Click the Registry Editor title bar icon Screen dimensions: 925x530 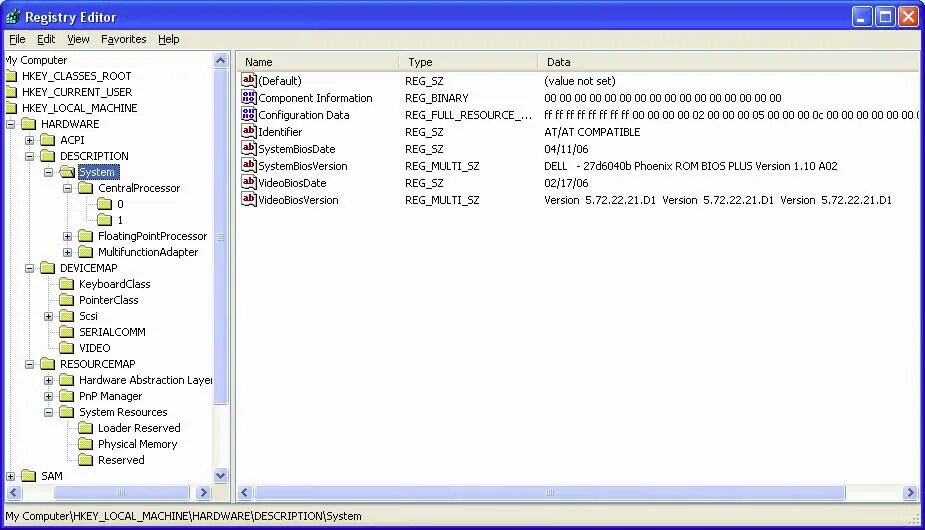click(12, 17)
